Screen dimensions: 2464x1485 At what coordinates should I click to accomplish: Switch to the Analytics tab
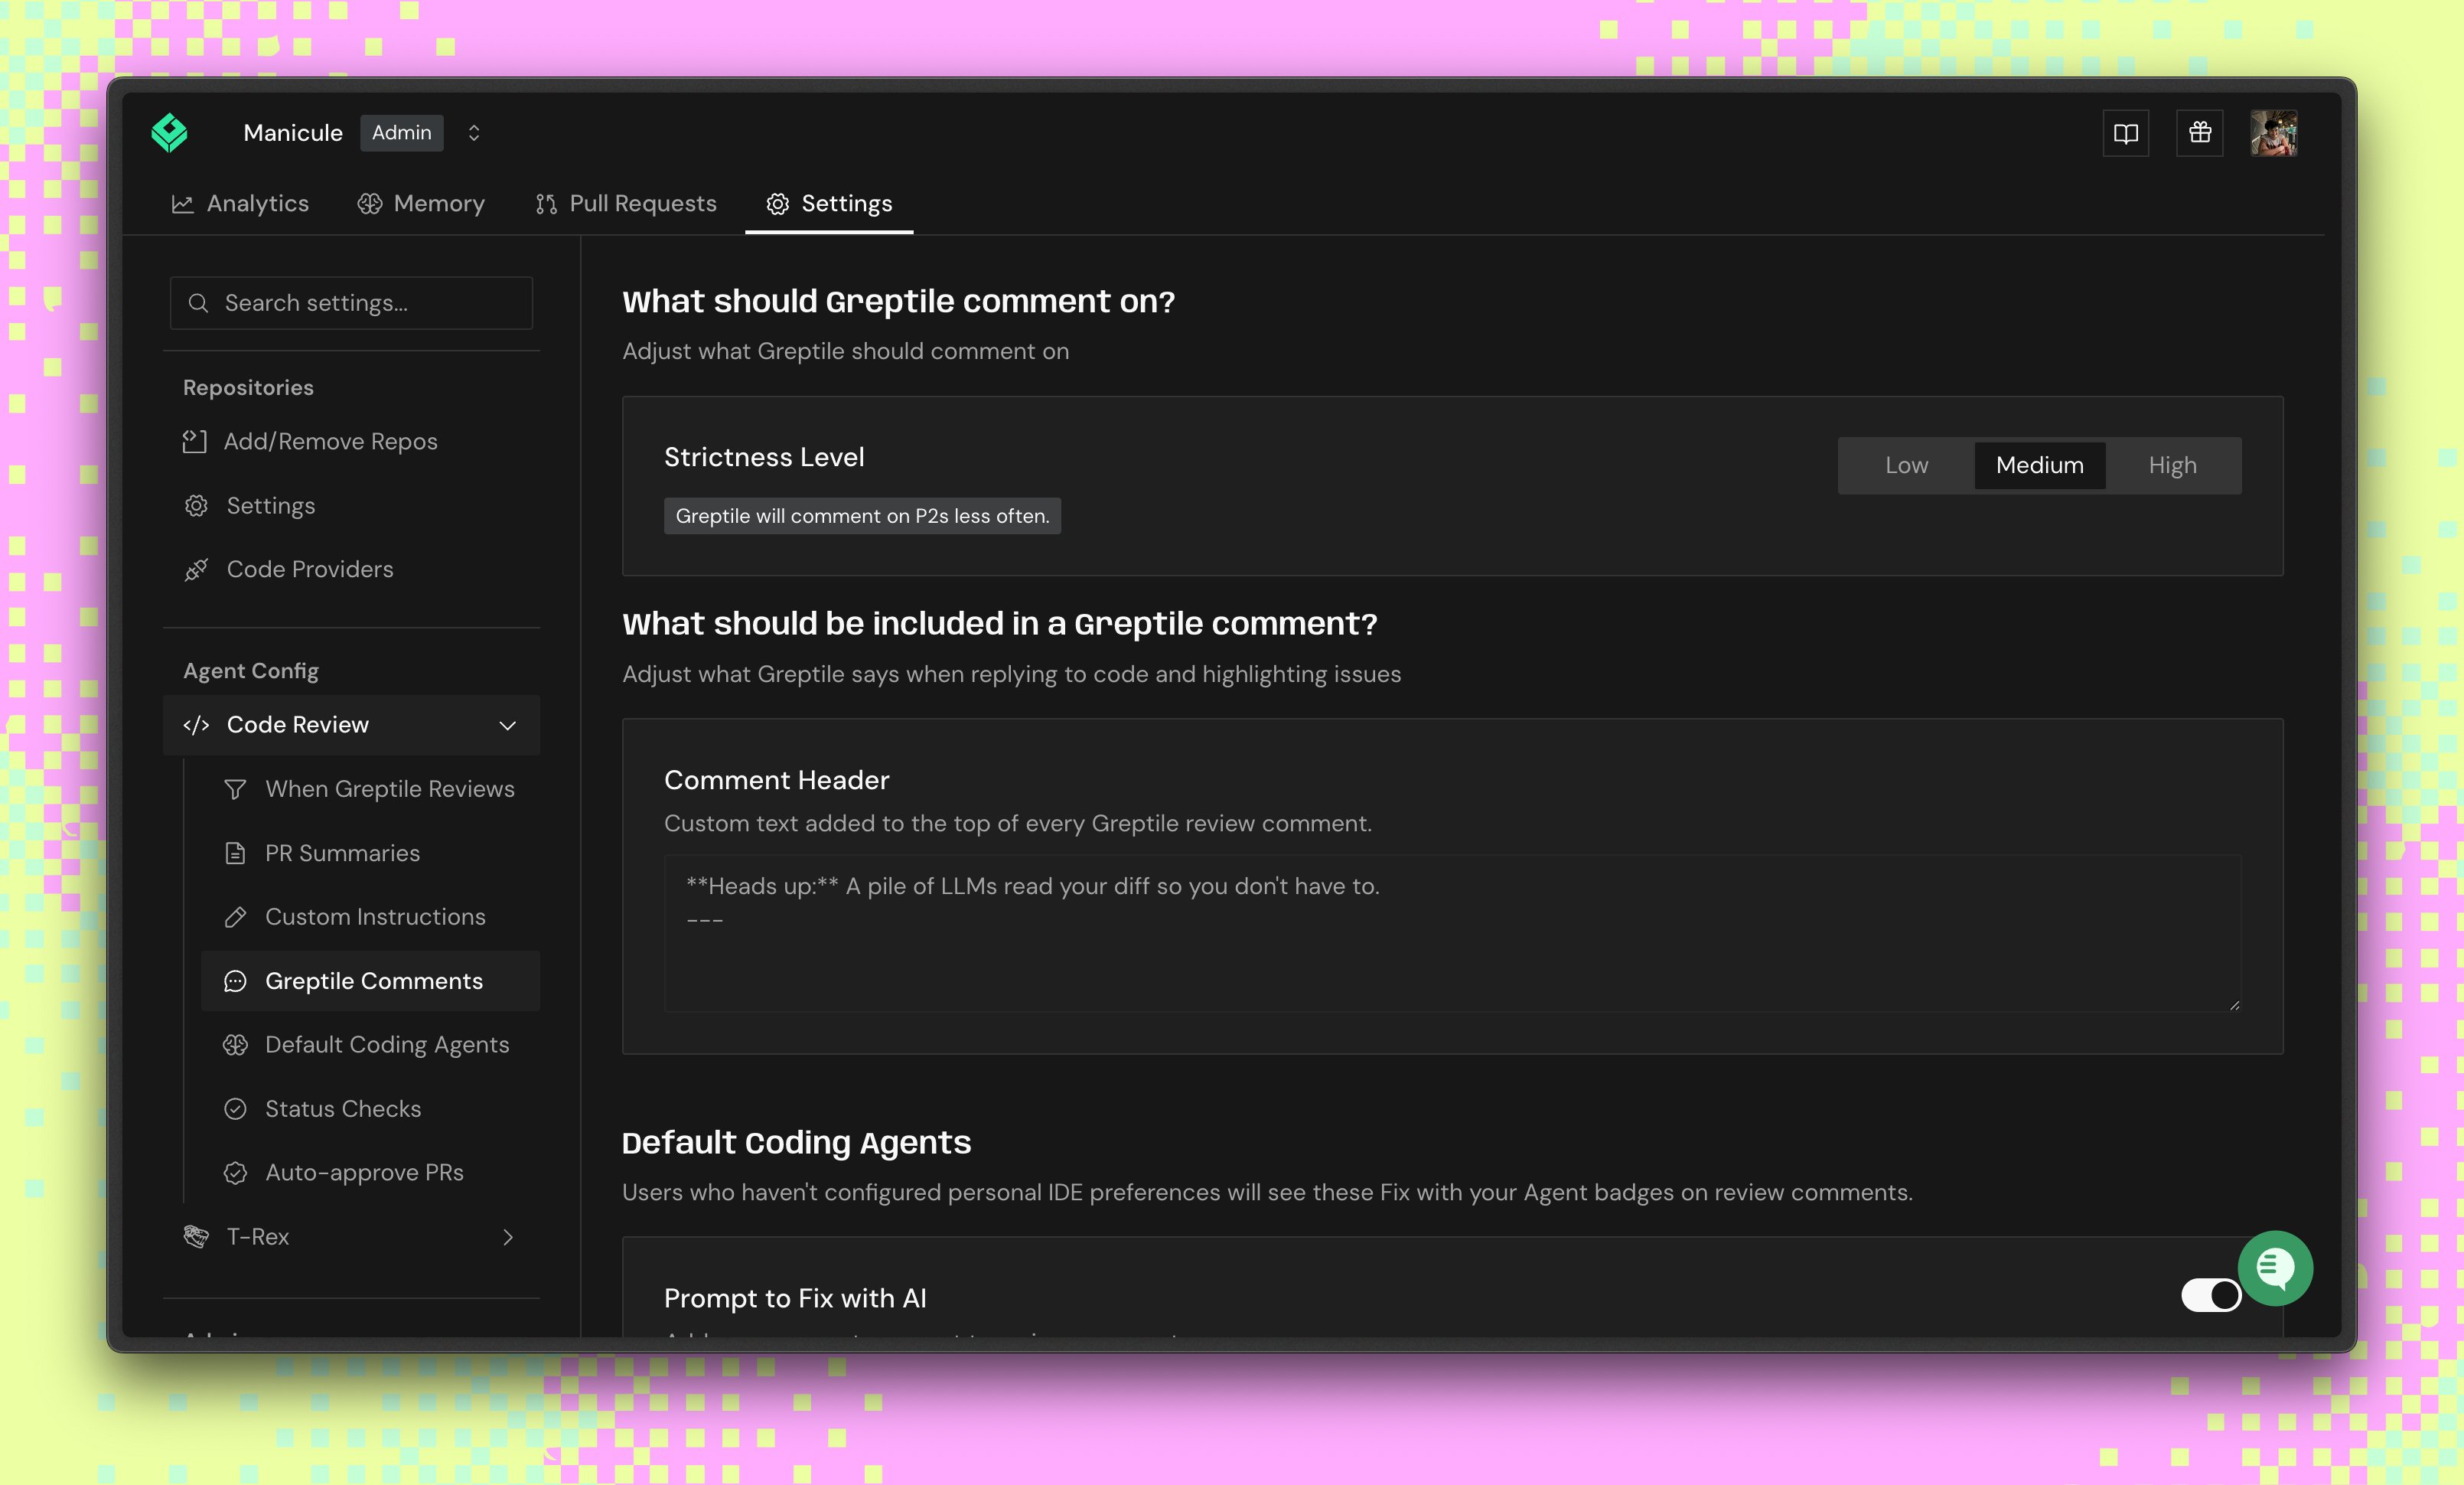[240, 203]
